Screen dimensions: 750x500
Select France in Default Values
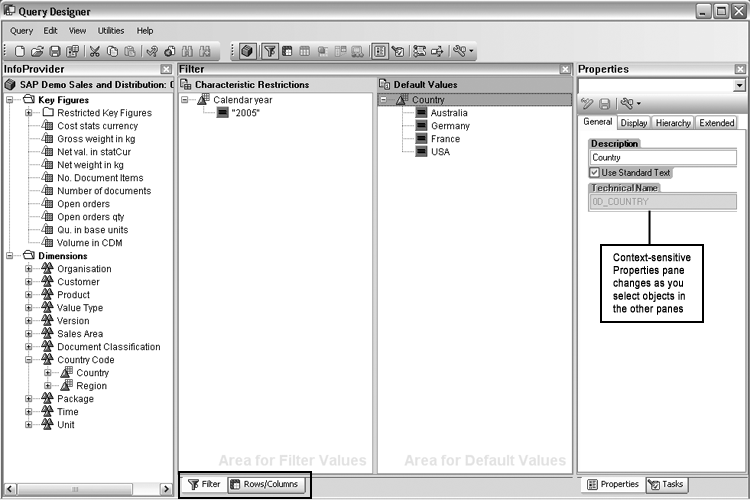tap(445, 139)
